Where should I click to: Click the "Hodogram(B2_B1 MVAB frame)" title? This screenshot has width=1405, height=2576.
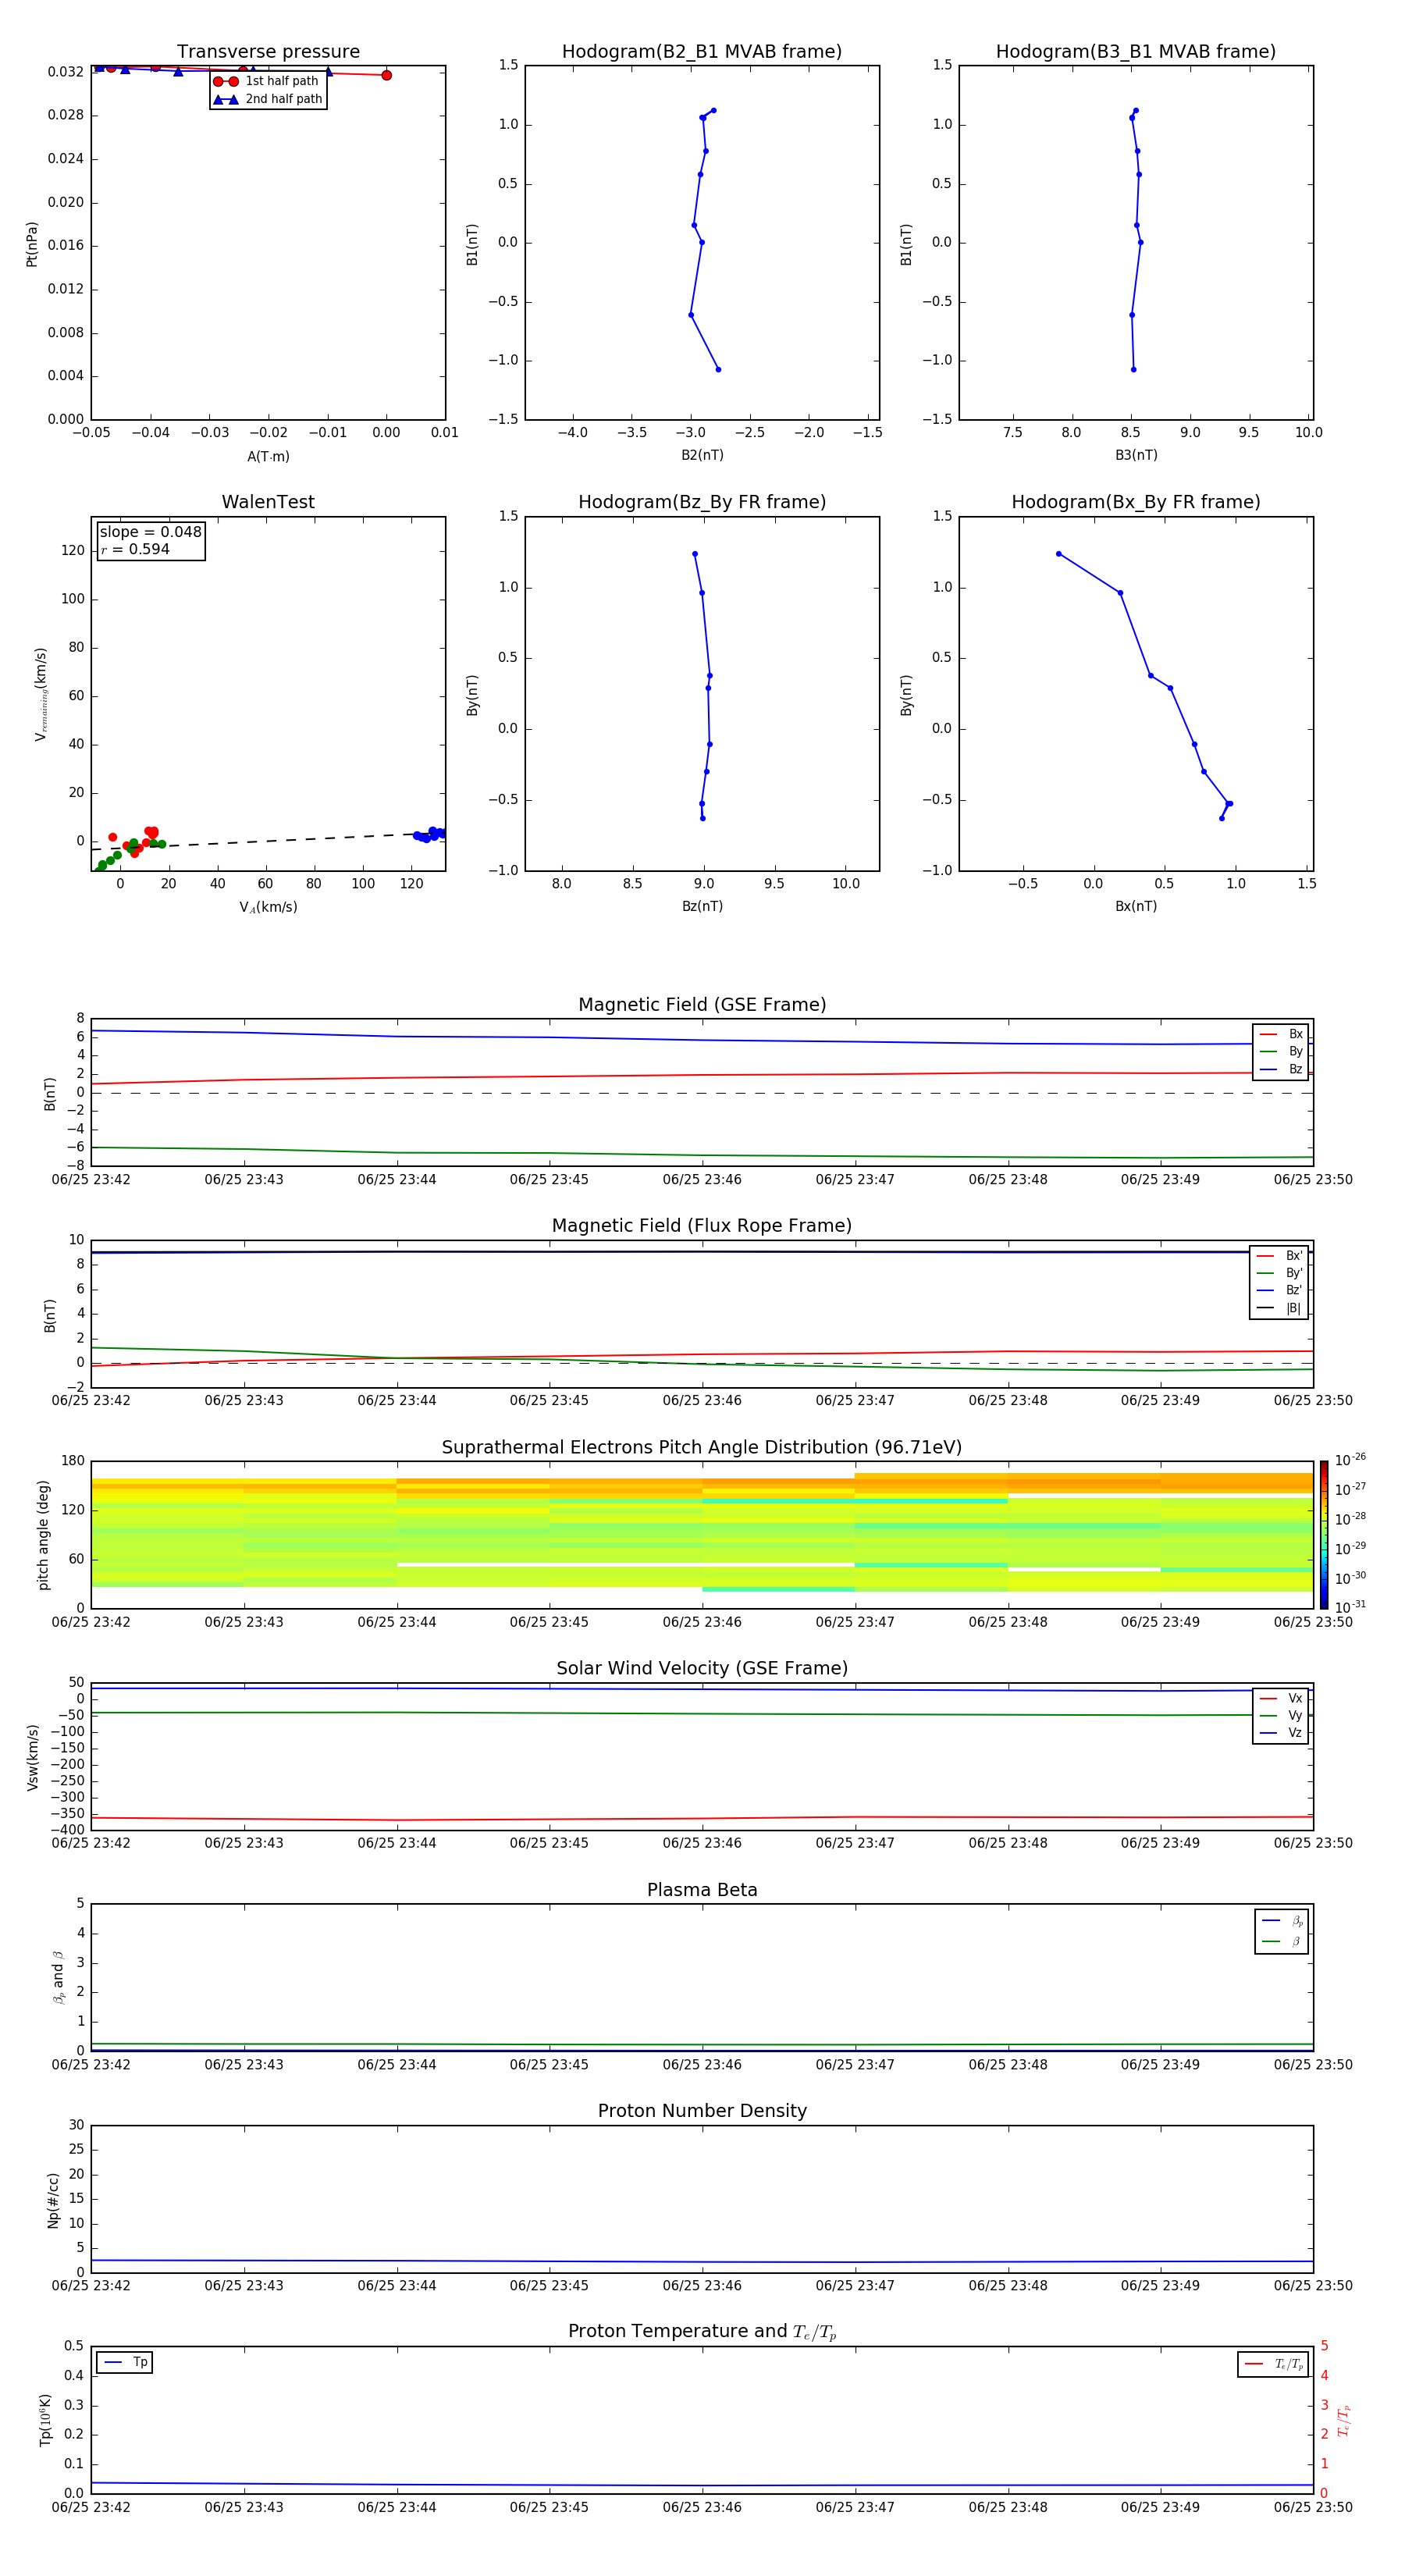tap(701, 52)
